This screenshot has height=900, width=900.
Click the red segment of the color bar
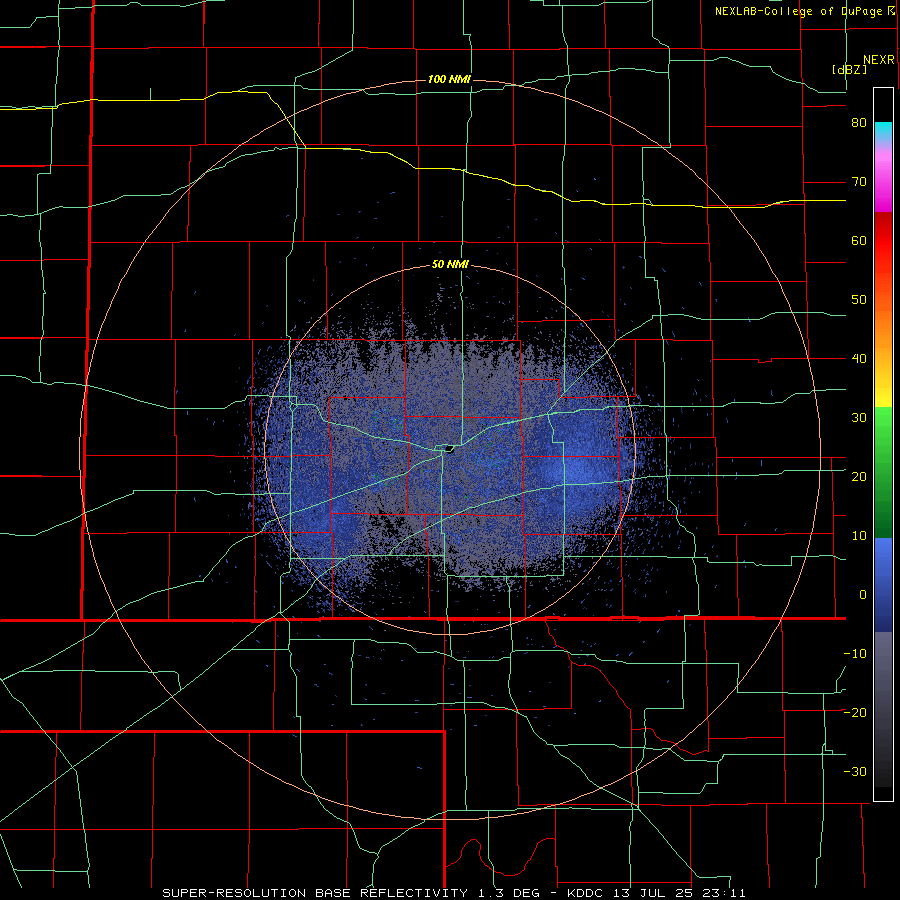883,241
